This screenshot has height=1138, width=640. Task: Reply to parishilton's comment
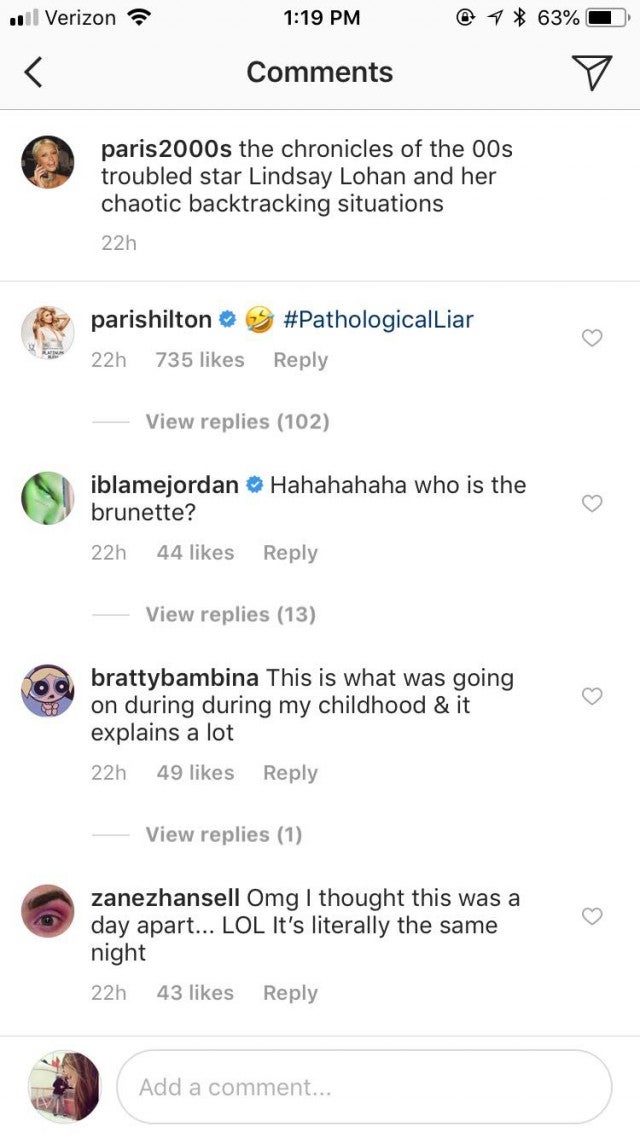click(300, 360)
